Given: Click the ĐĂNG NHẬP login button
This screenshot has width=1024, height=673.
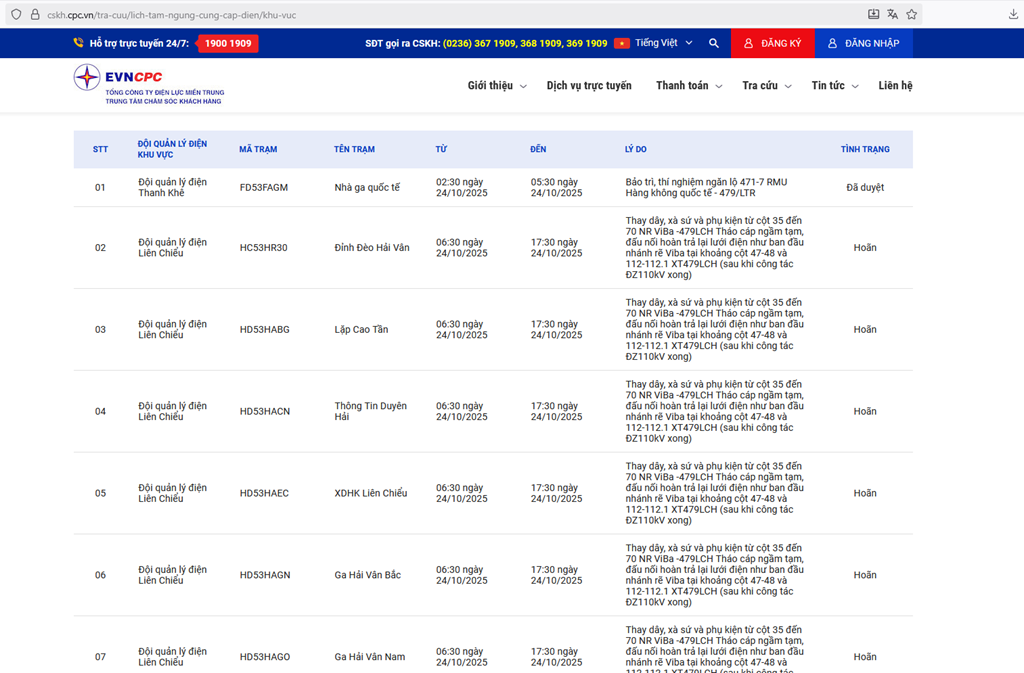Looking at the screenshot, I should (863, 43).
